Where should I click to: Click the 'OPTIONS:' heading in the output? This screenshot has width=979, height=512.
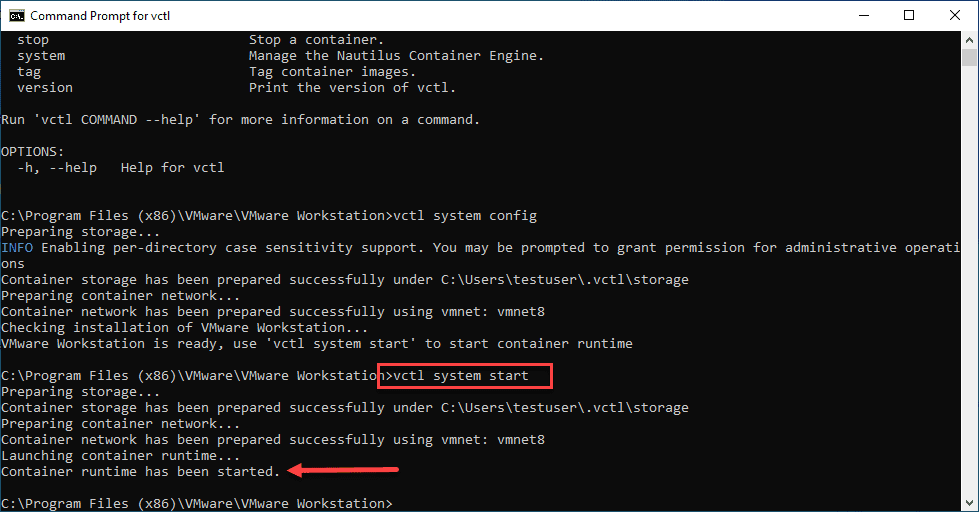[x=33, y=151]
